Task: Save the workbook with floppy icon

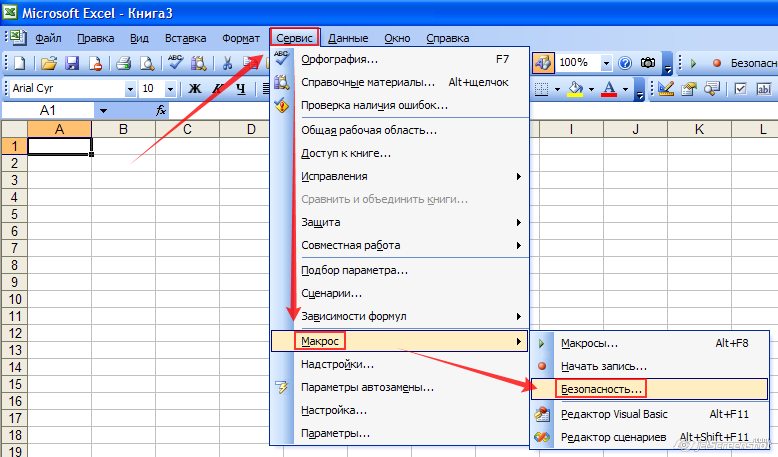Action: [x=72, y=63]
